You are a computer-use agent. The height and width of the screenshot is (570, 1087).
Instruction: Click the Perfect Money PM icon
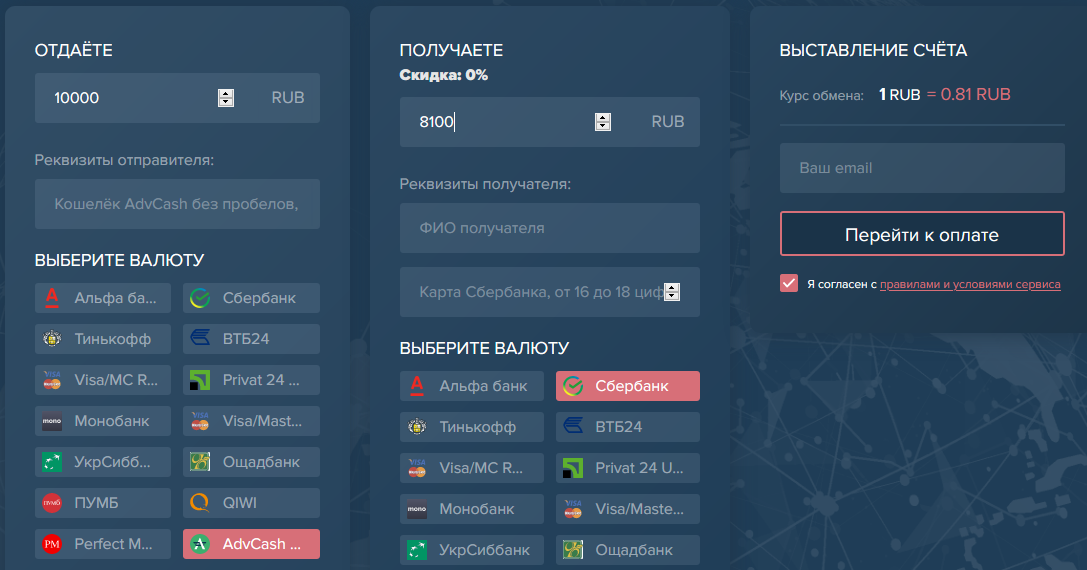pyautogui.click(x=52, y=545)
